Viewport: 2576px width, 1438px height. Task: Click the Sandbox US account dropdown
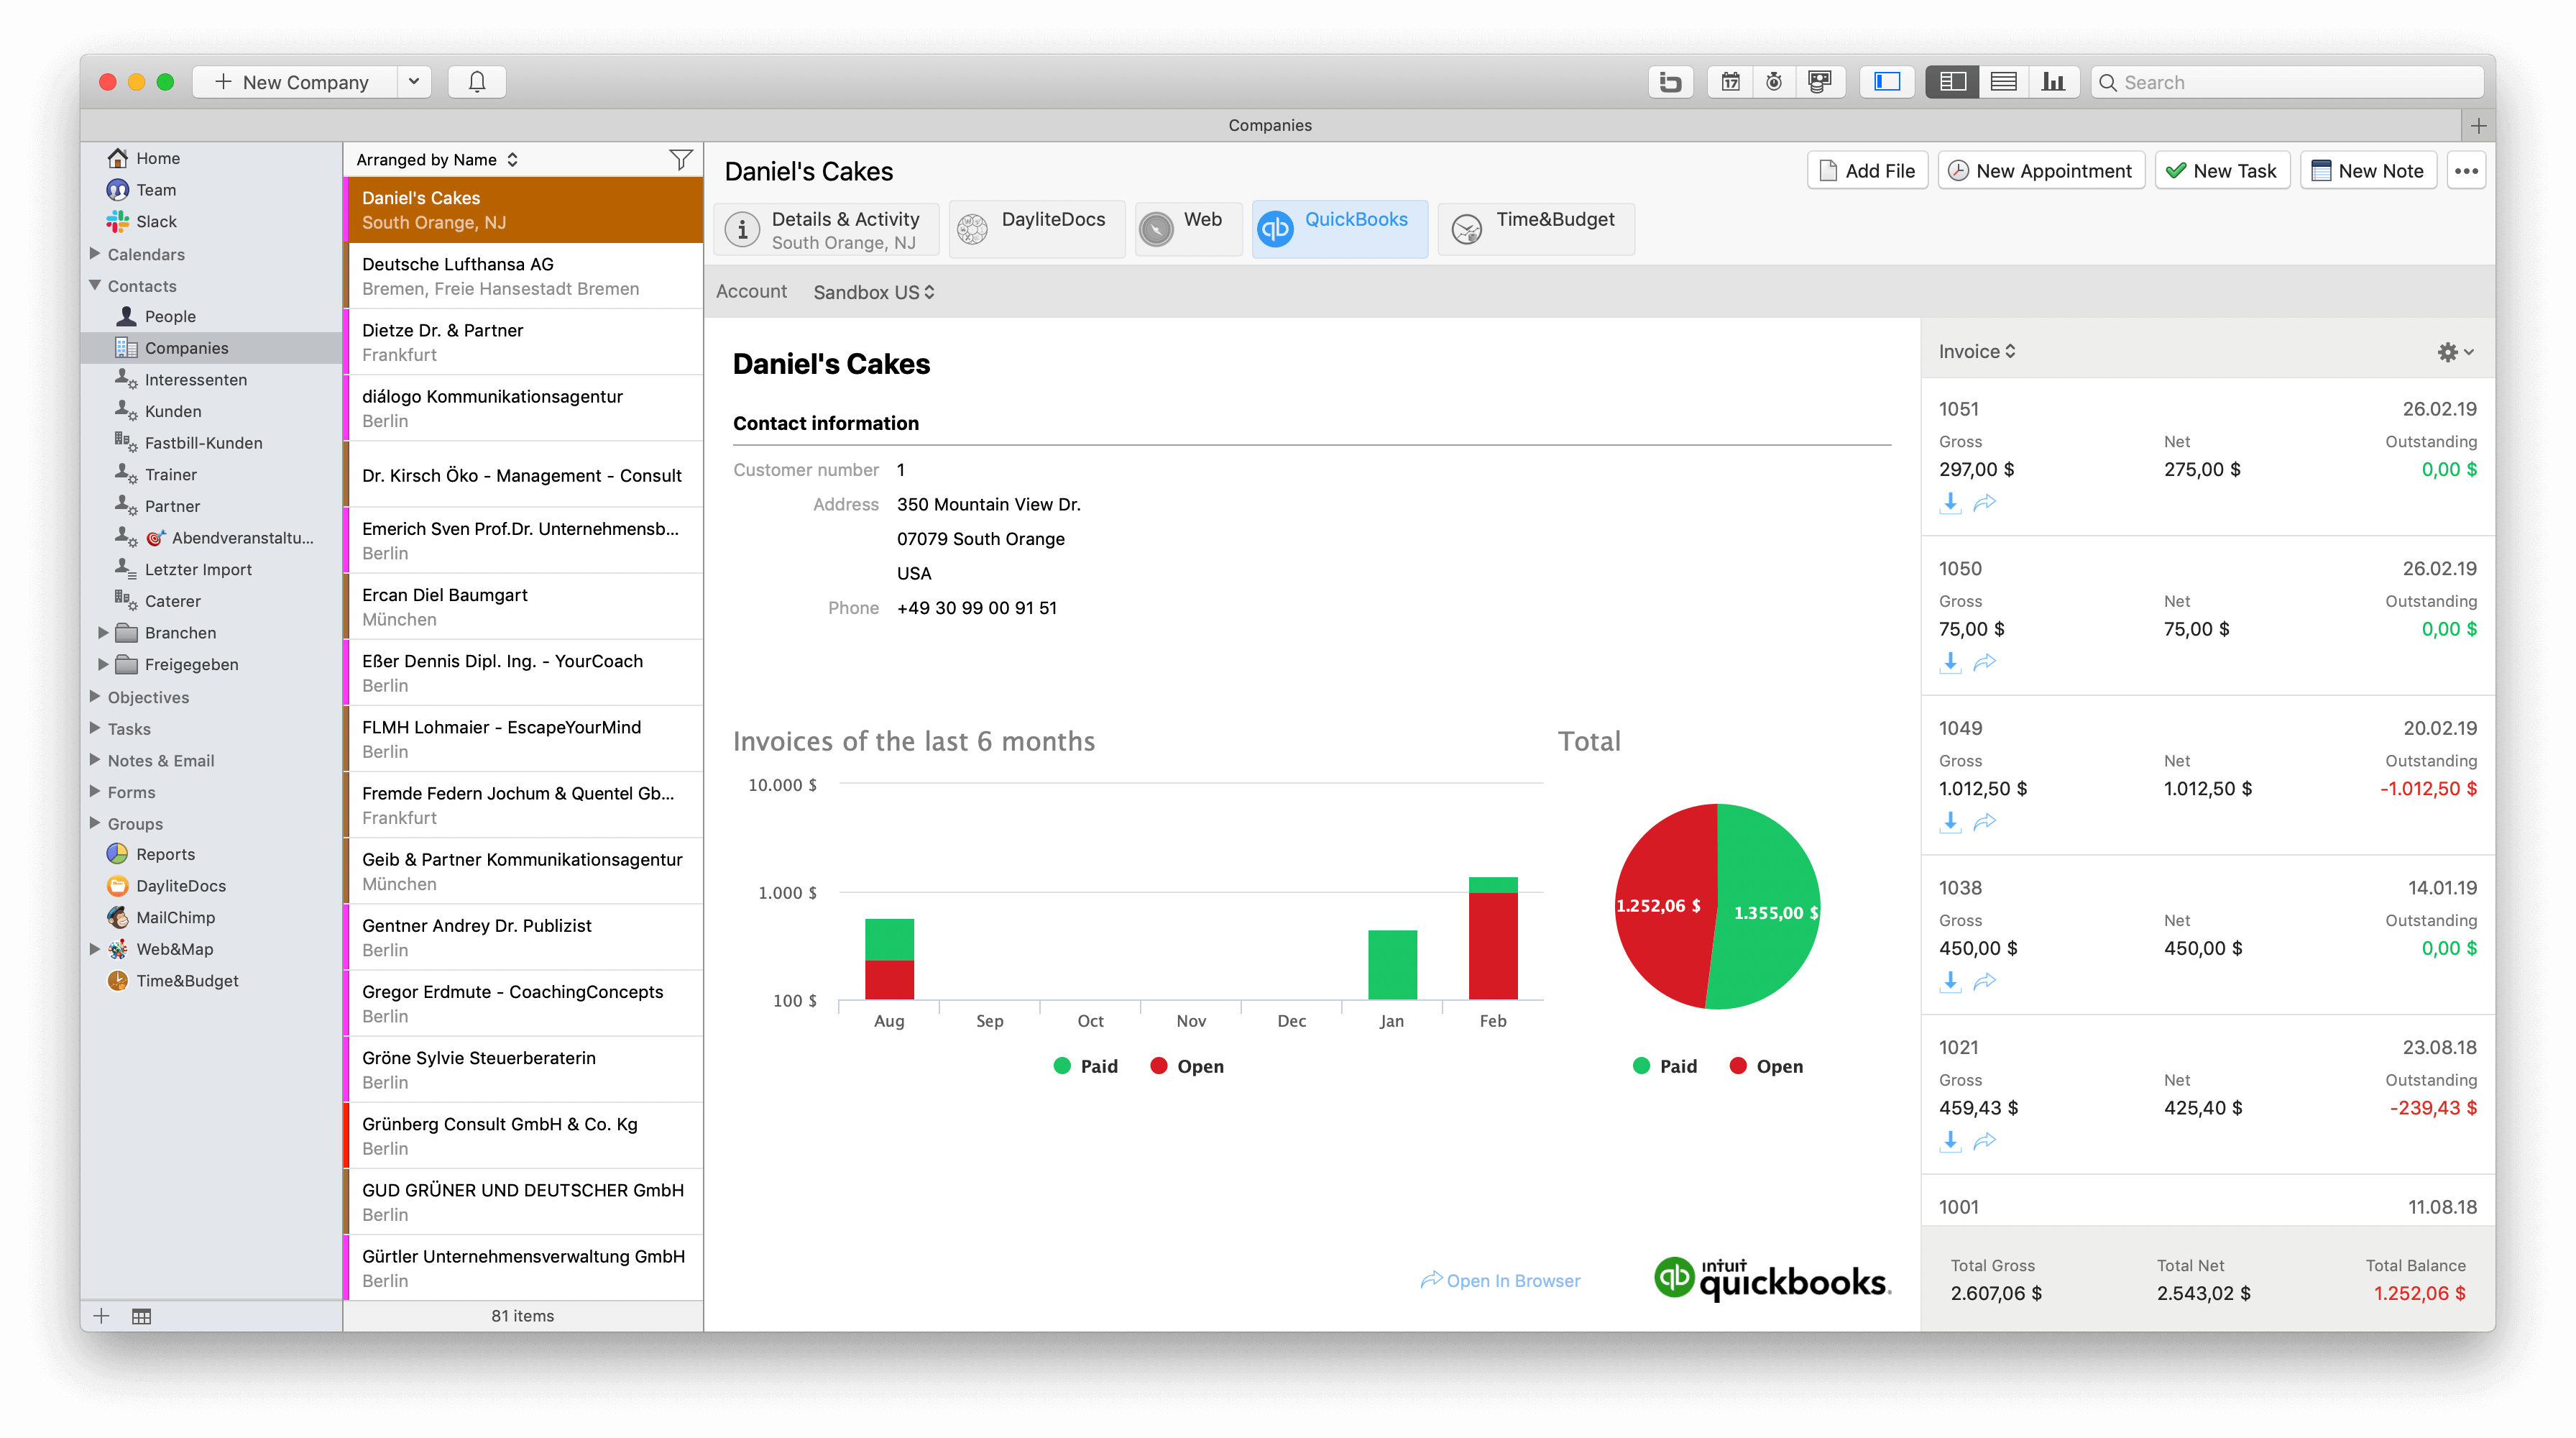[x=874, y=292]
